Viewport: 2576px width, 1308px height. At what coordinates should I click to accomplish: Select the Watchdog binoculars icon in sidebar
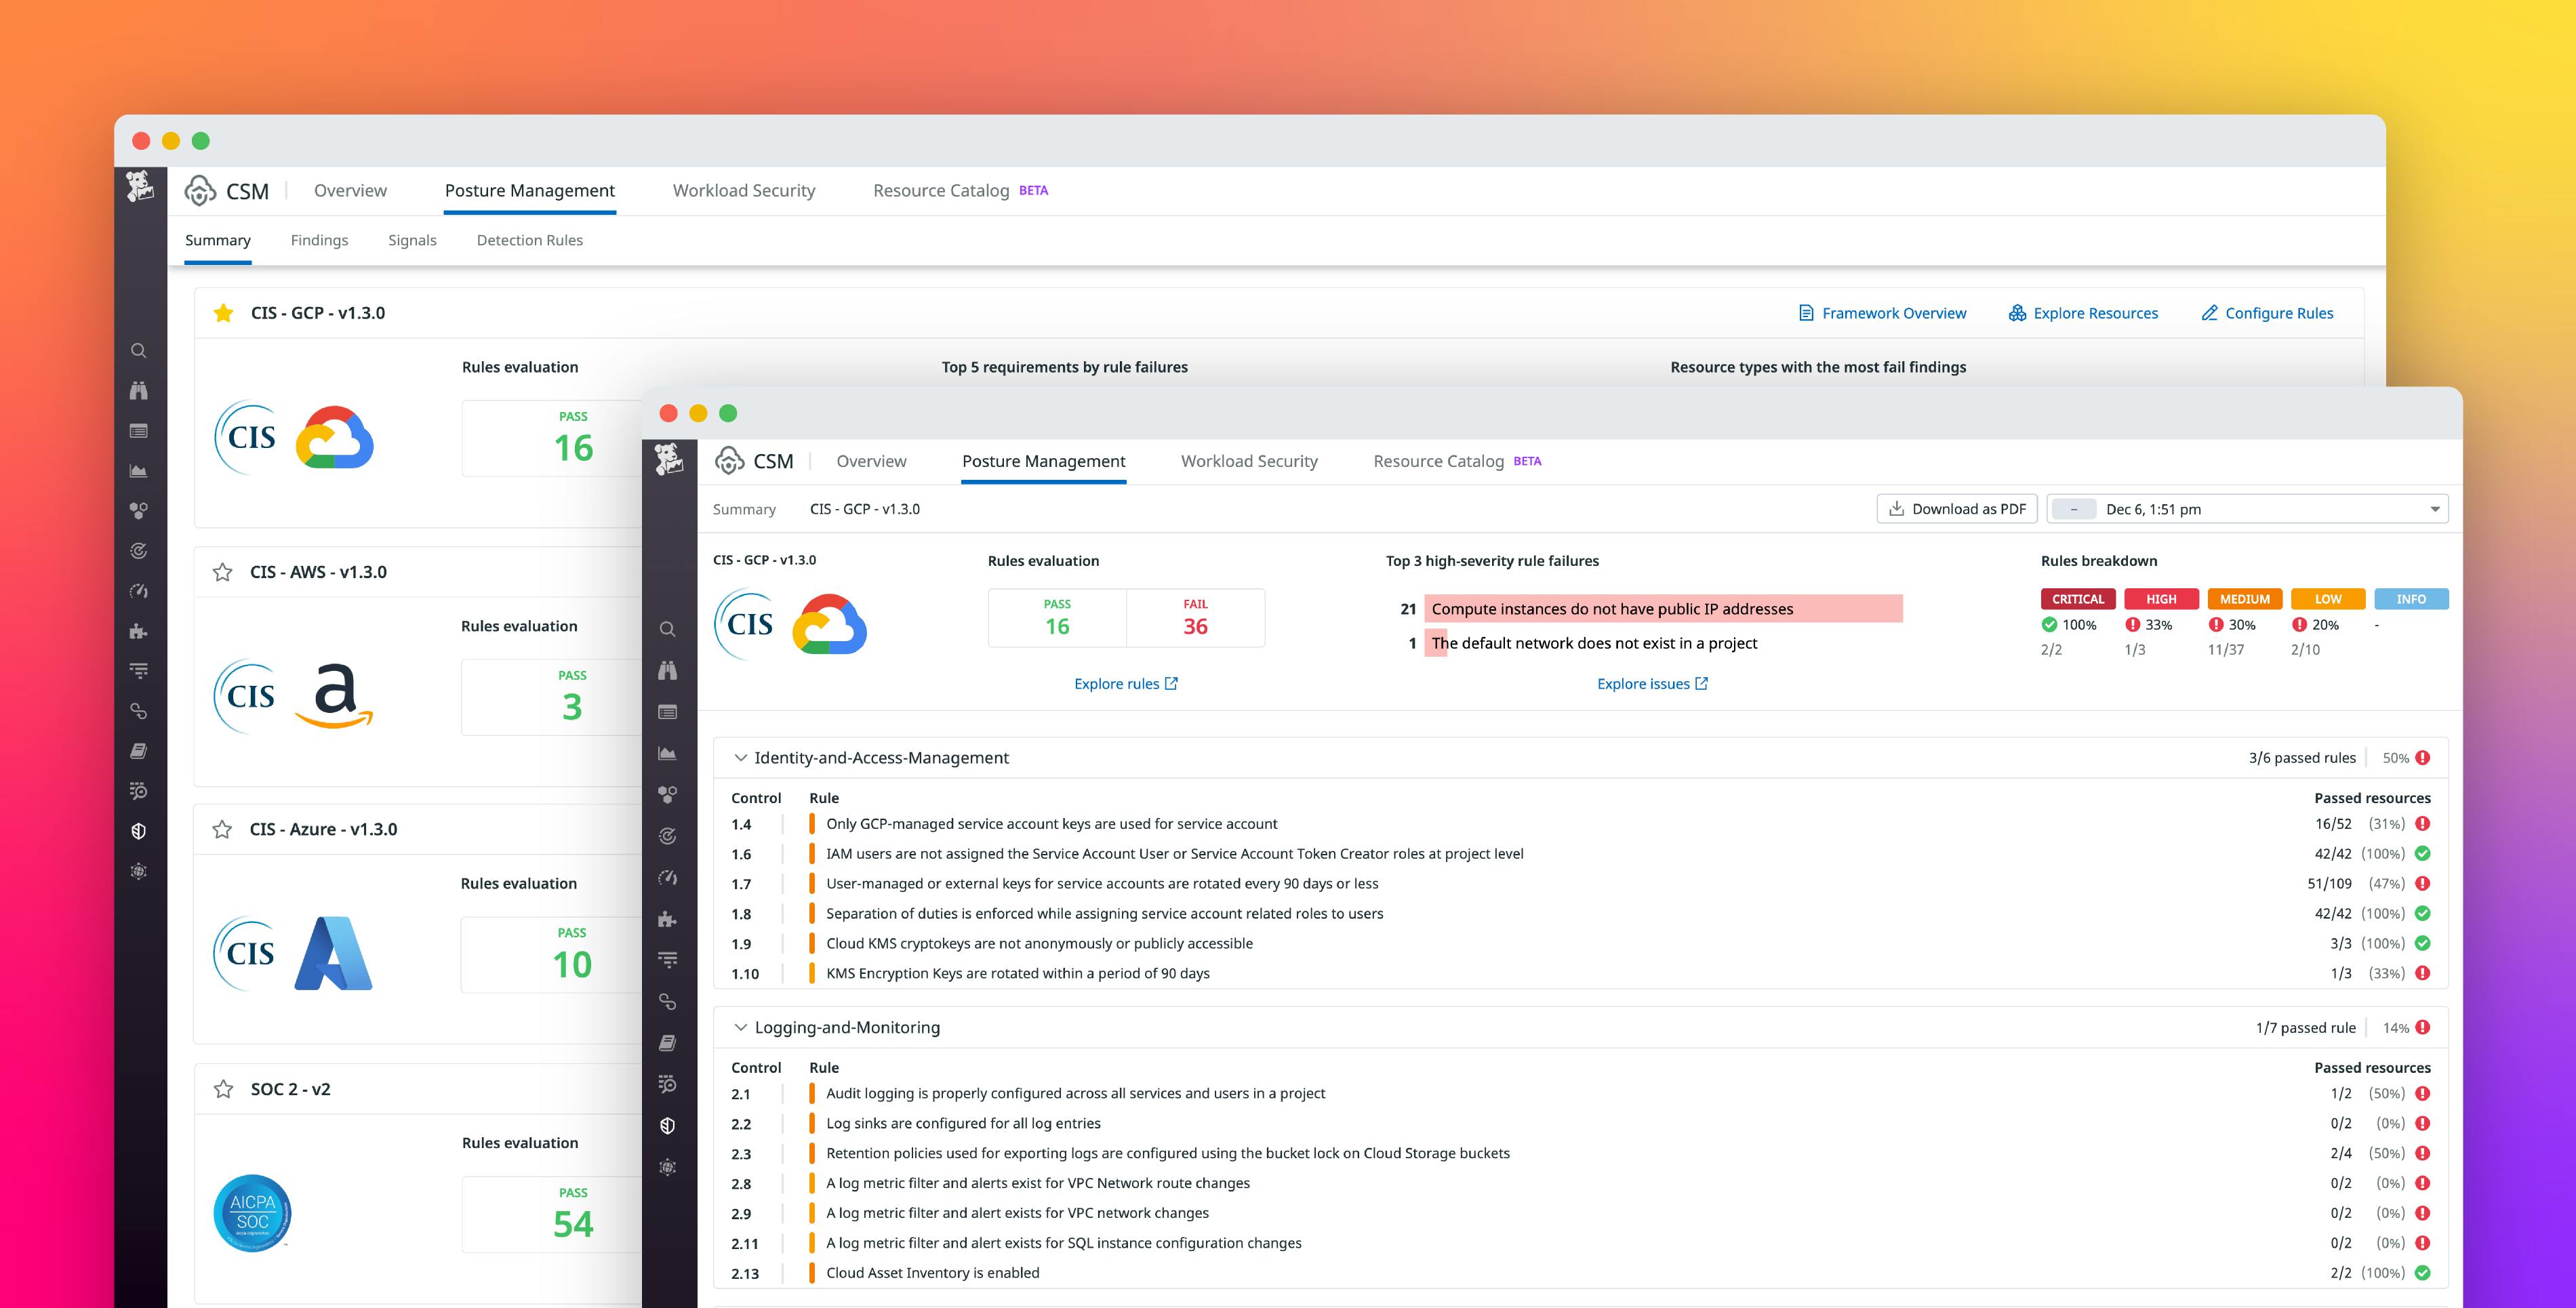(139, 390)
